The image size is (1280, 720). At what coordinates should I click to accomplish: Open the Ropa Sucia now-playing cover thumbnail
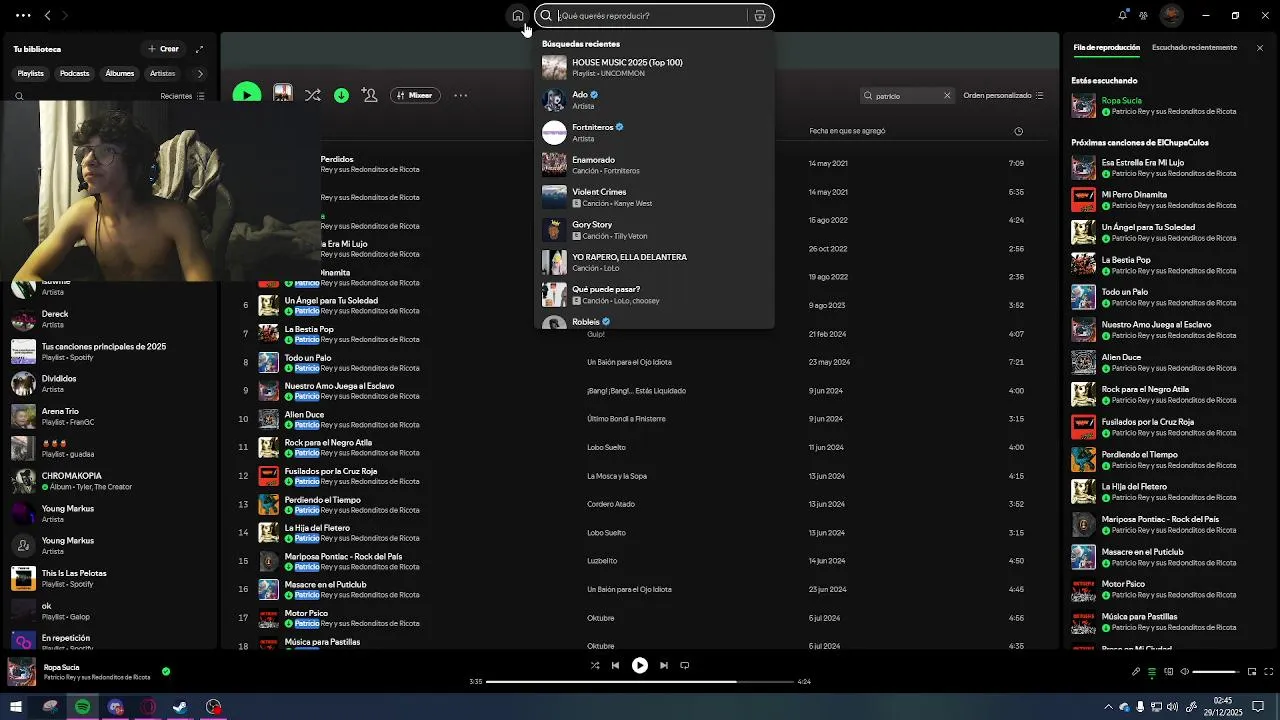(22, 672)
